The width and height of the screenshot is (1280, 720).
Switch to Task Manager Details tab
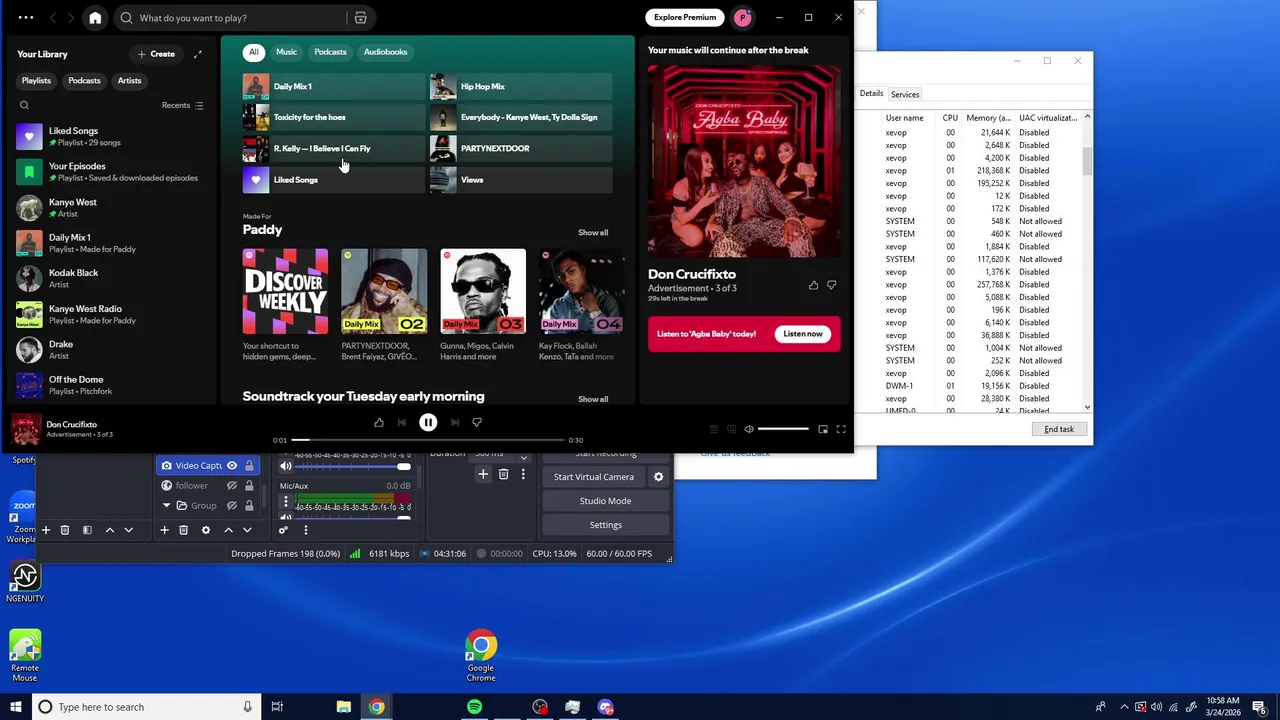pos(871,93)
